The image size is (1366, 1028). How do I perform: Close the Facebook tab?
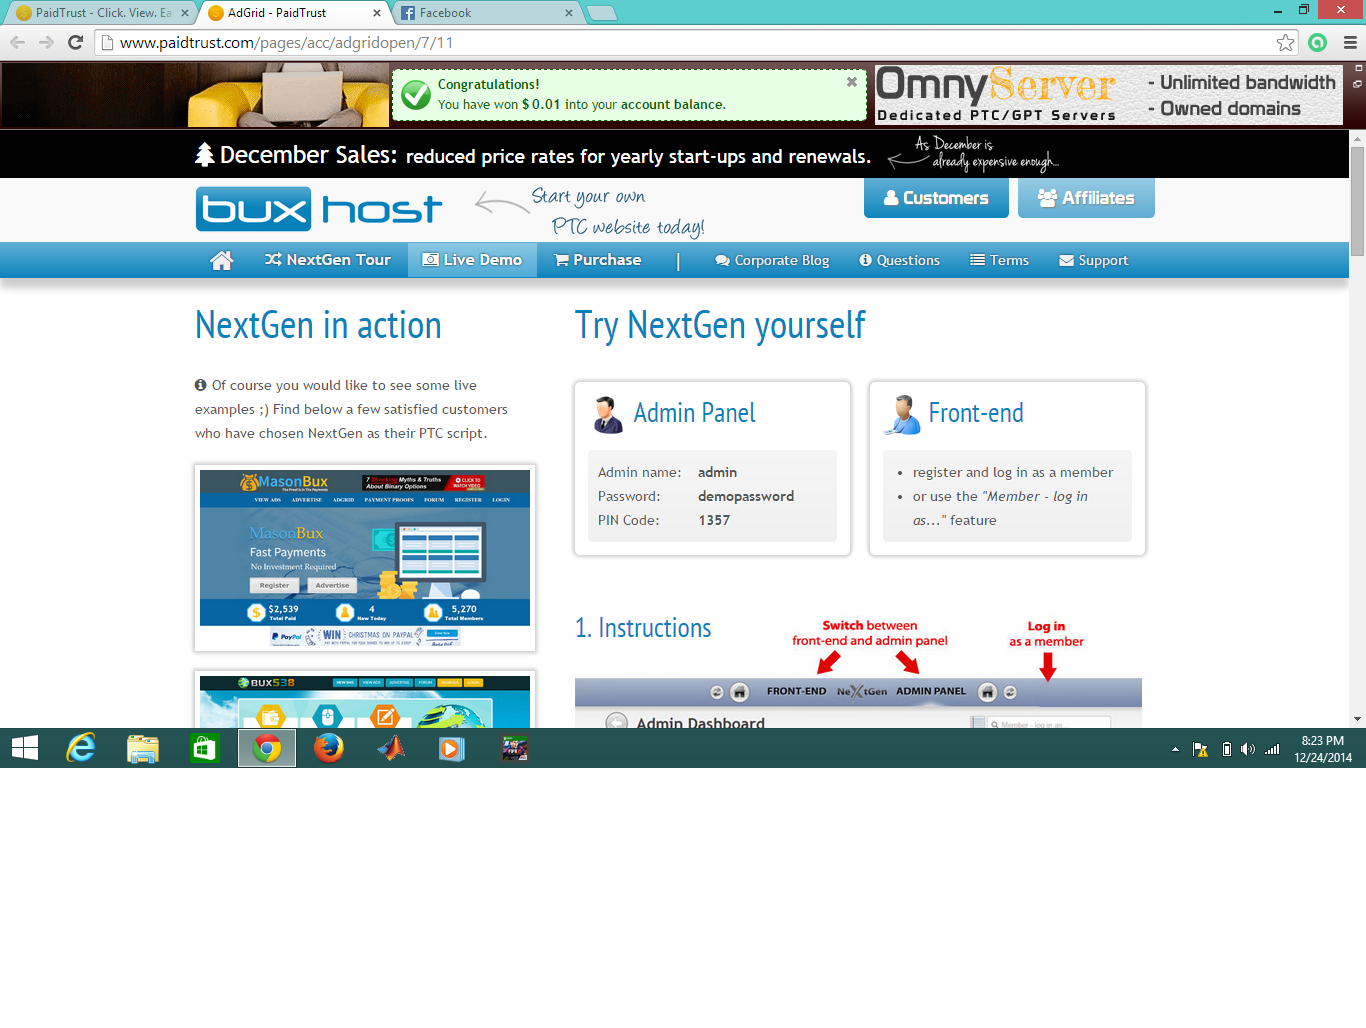(x=569, y=13)
